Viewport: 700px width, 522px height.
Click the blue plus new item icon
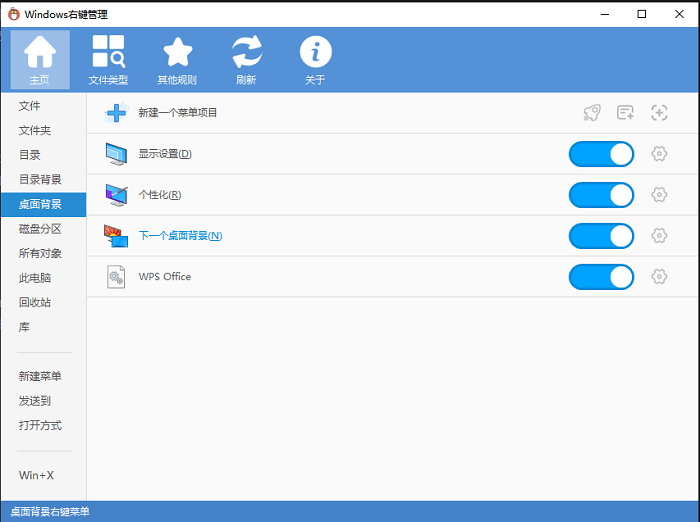tap(117, 113)
